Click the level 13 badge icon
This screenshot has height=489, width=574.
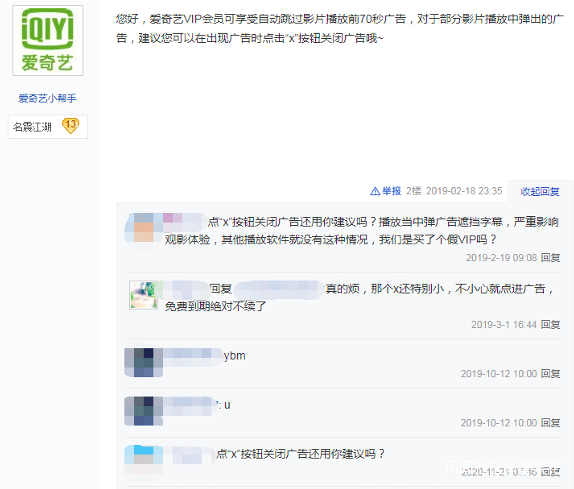click(x=70, y=126)
